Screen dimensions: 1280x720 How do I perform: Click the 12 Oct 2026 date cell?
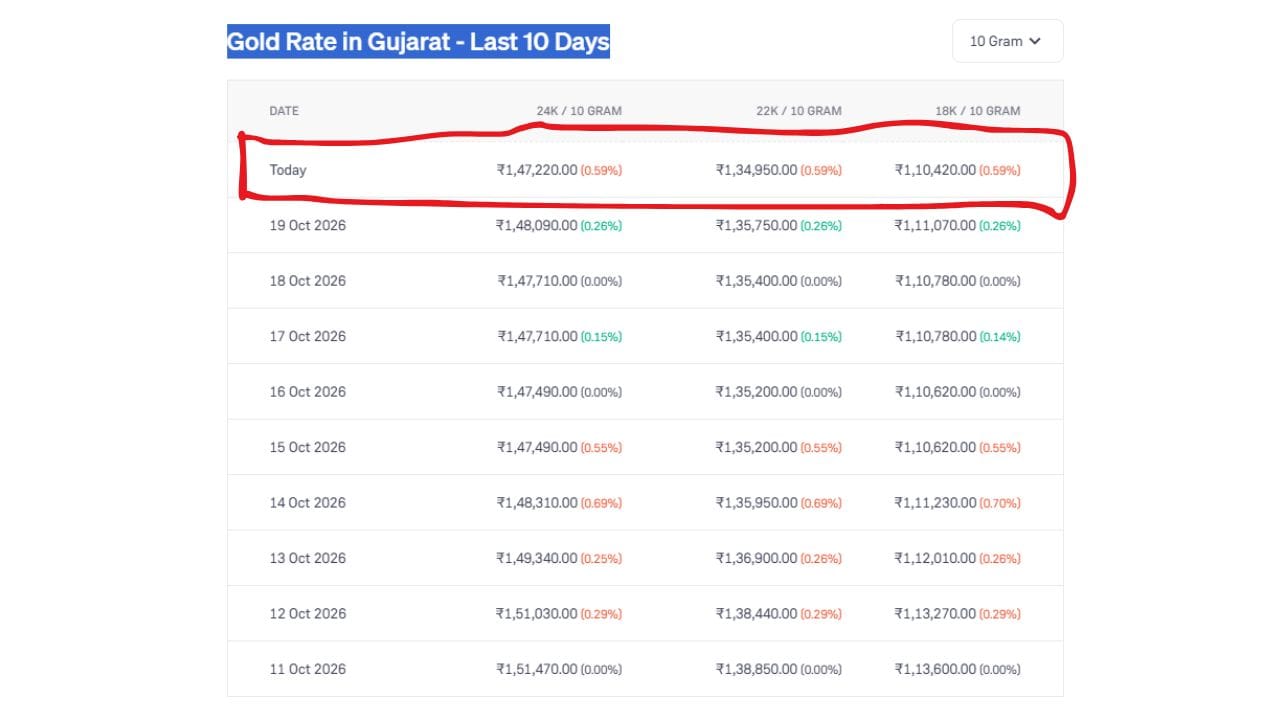(308, 614)
